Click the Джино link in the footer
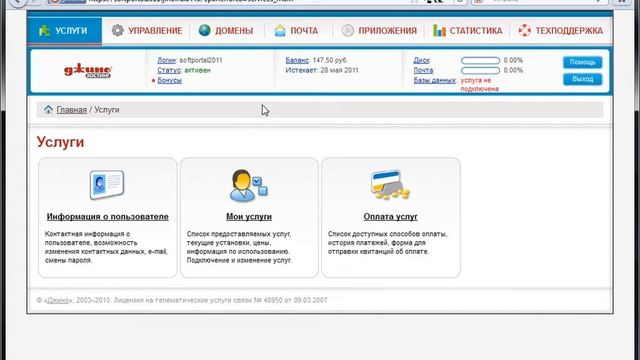The image size is (640, 360). tap(58, 300)
